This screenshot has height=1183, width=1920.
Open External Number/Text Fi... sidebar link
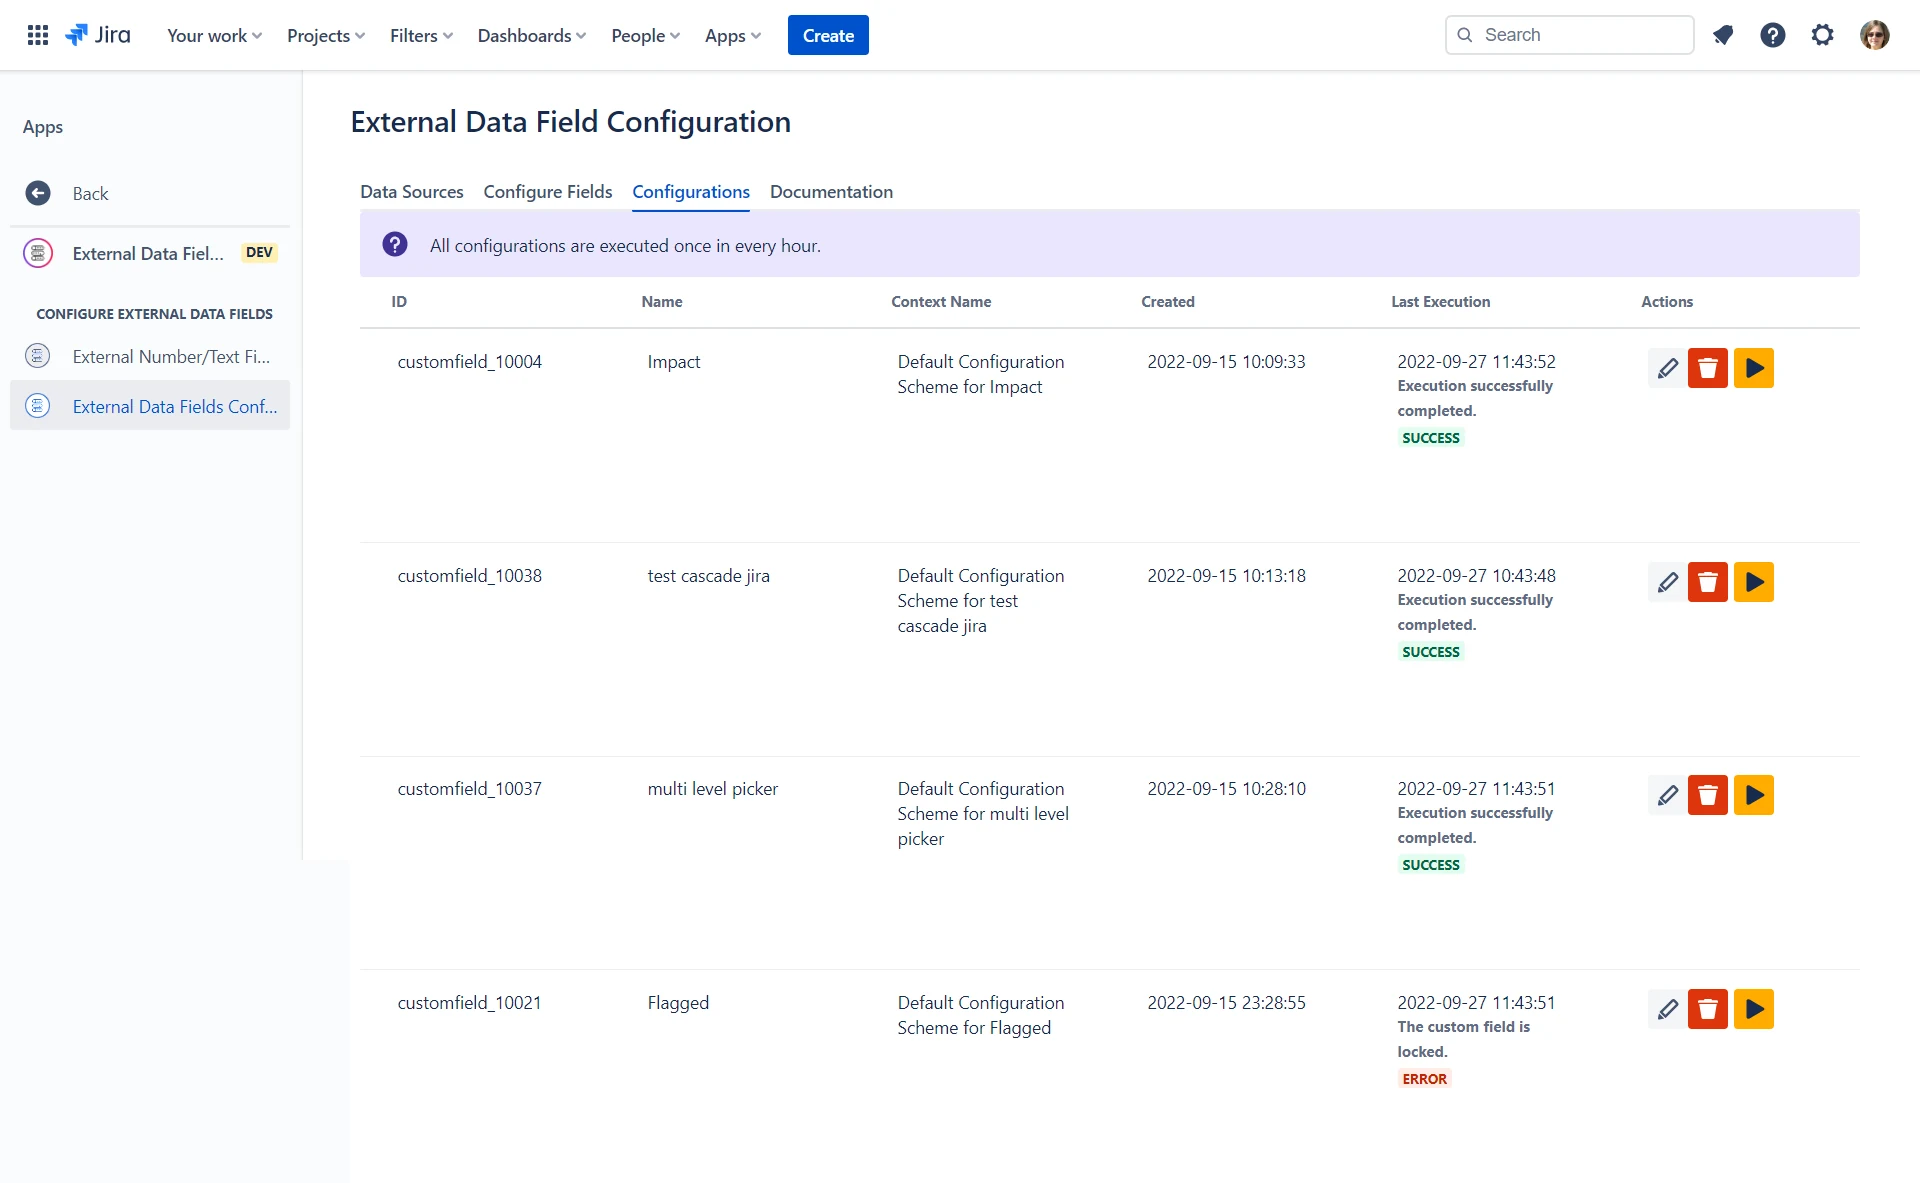click(x=150, y=356)
